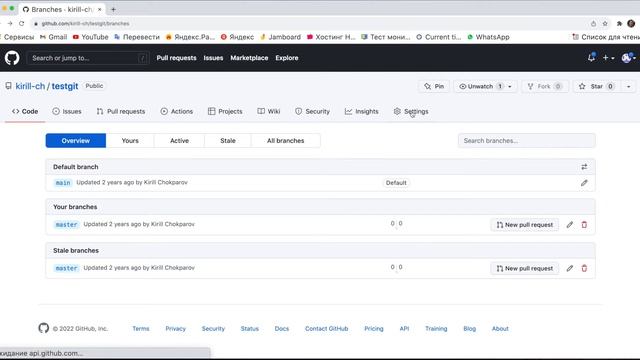Screen dimensions: 640x360
Task: Open repository Settings tab
Action: (411, 111)
